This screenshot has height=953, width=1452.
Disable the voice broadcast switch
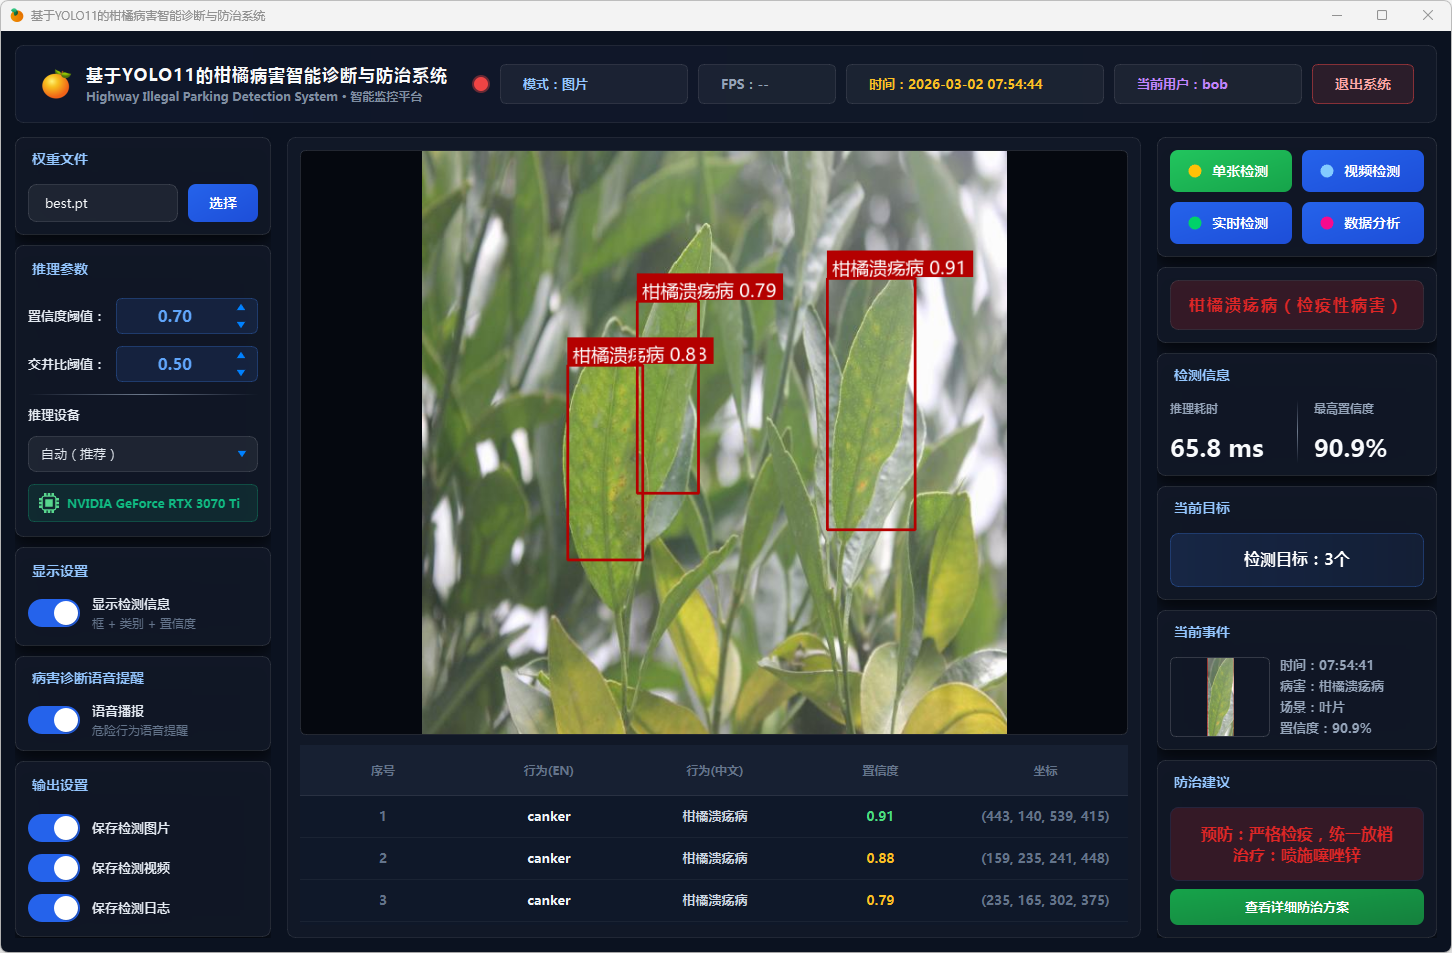coord(54,720)
